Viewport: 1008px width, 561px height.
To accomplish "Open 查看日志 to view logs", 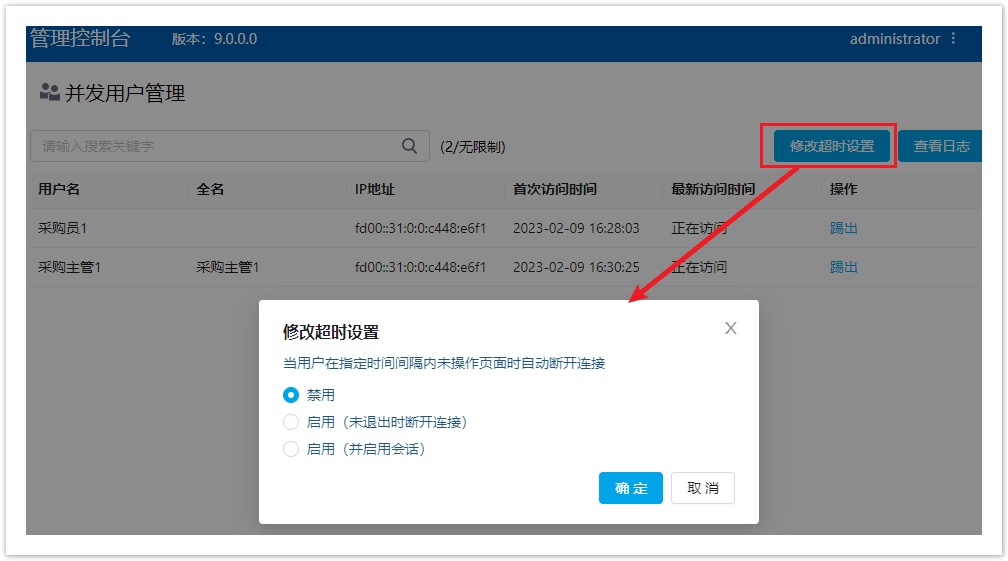I will pos(940,146).
